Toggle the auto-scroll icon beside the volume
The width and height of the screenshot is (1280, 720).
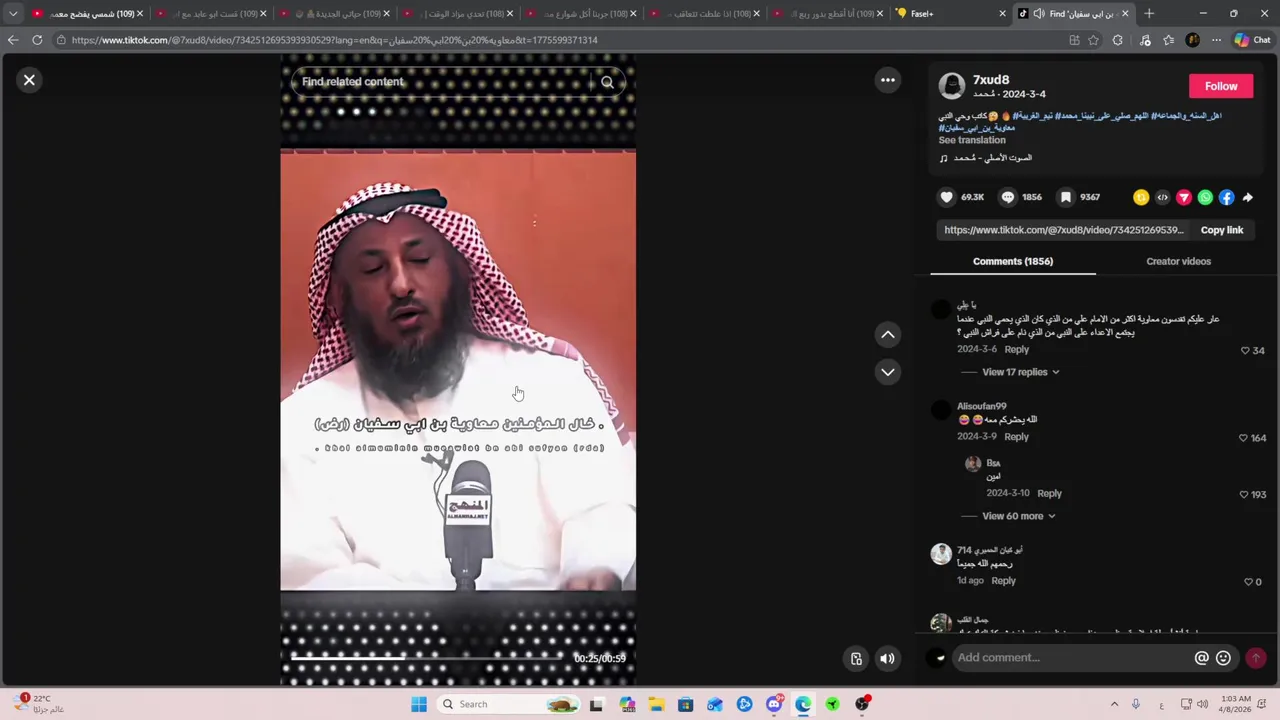pos(856,658)
